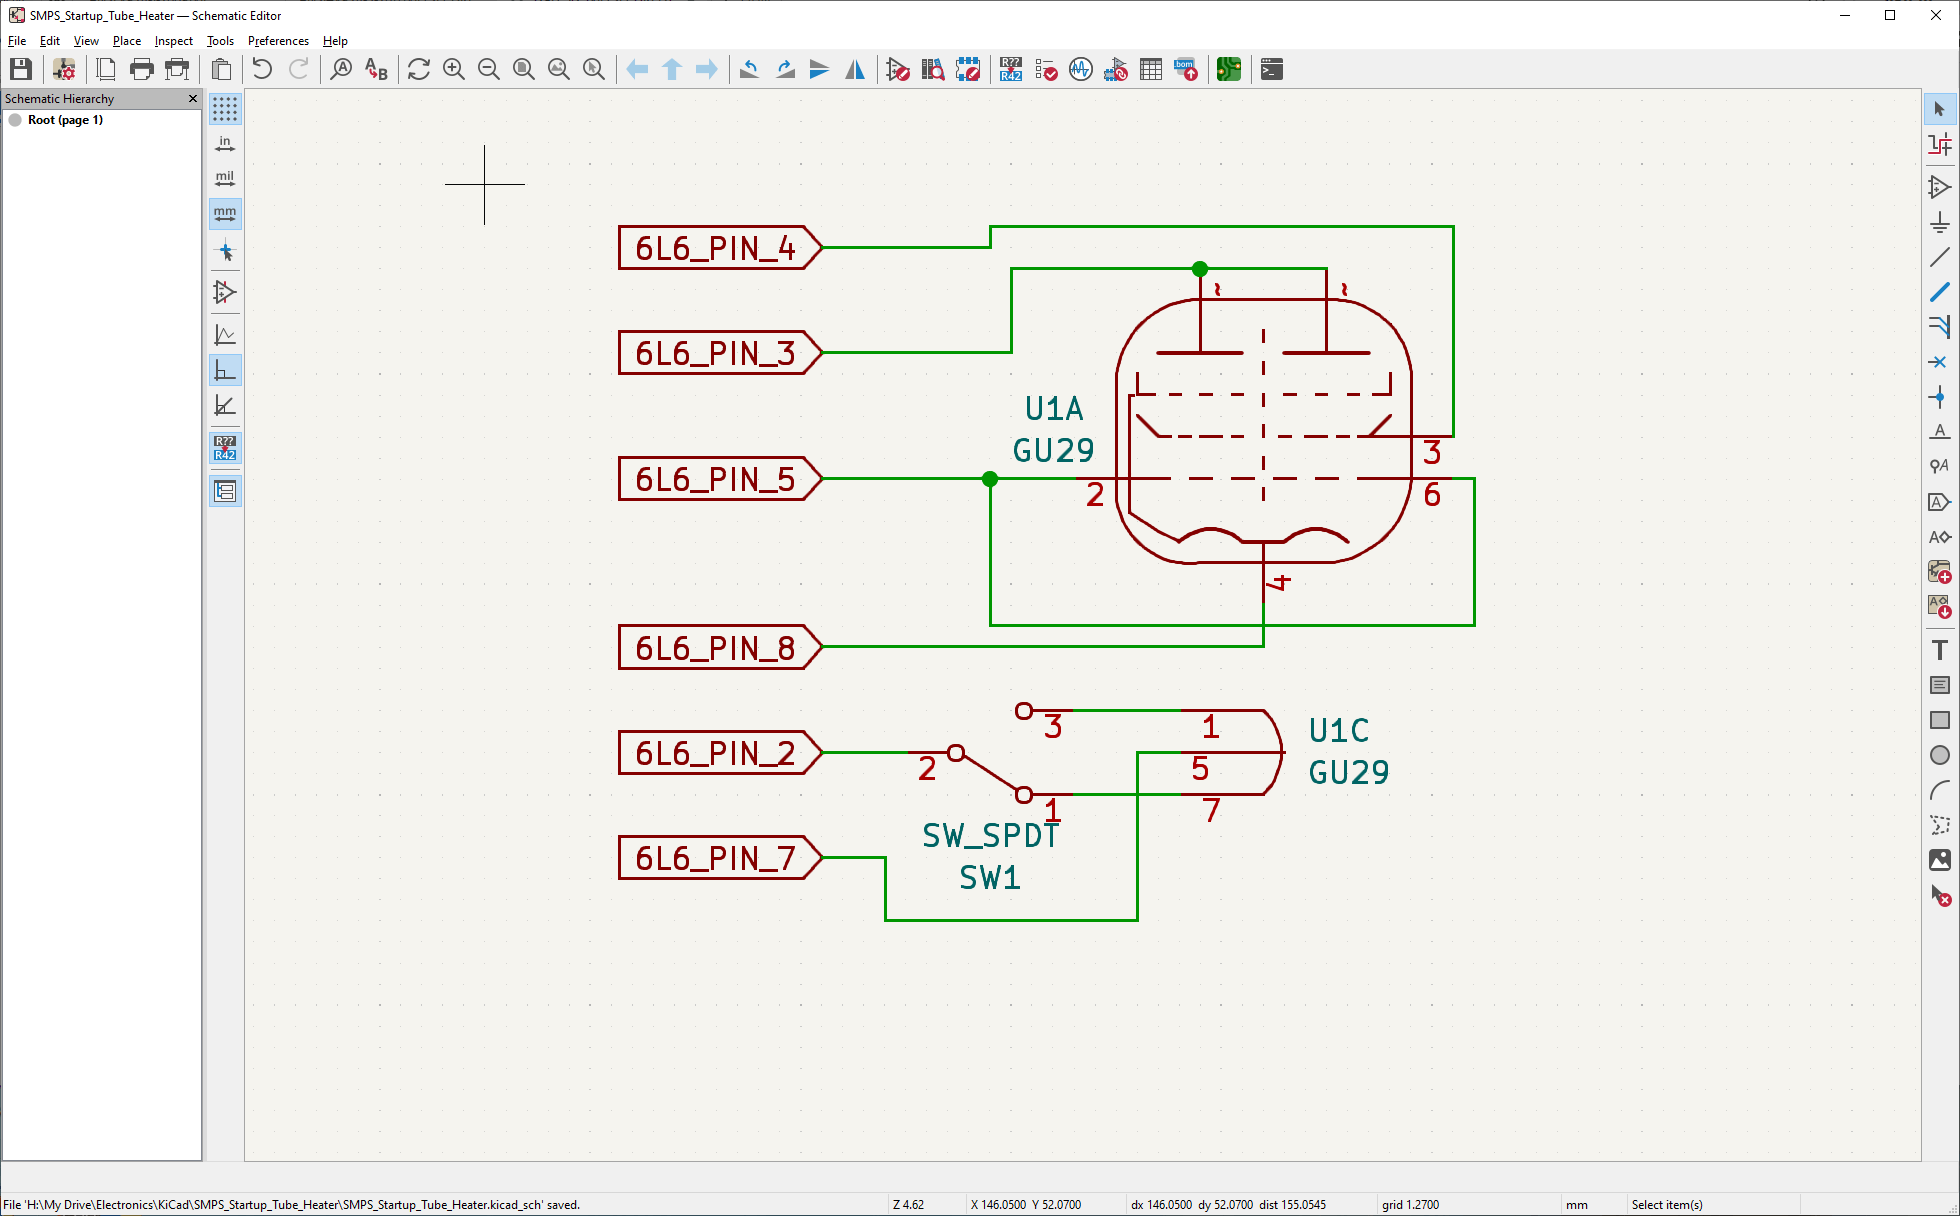
Task: Open the File menu
Action: [x=17, y=41]
